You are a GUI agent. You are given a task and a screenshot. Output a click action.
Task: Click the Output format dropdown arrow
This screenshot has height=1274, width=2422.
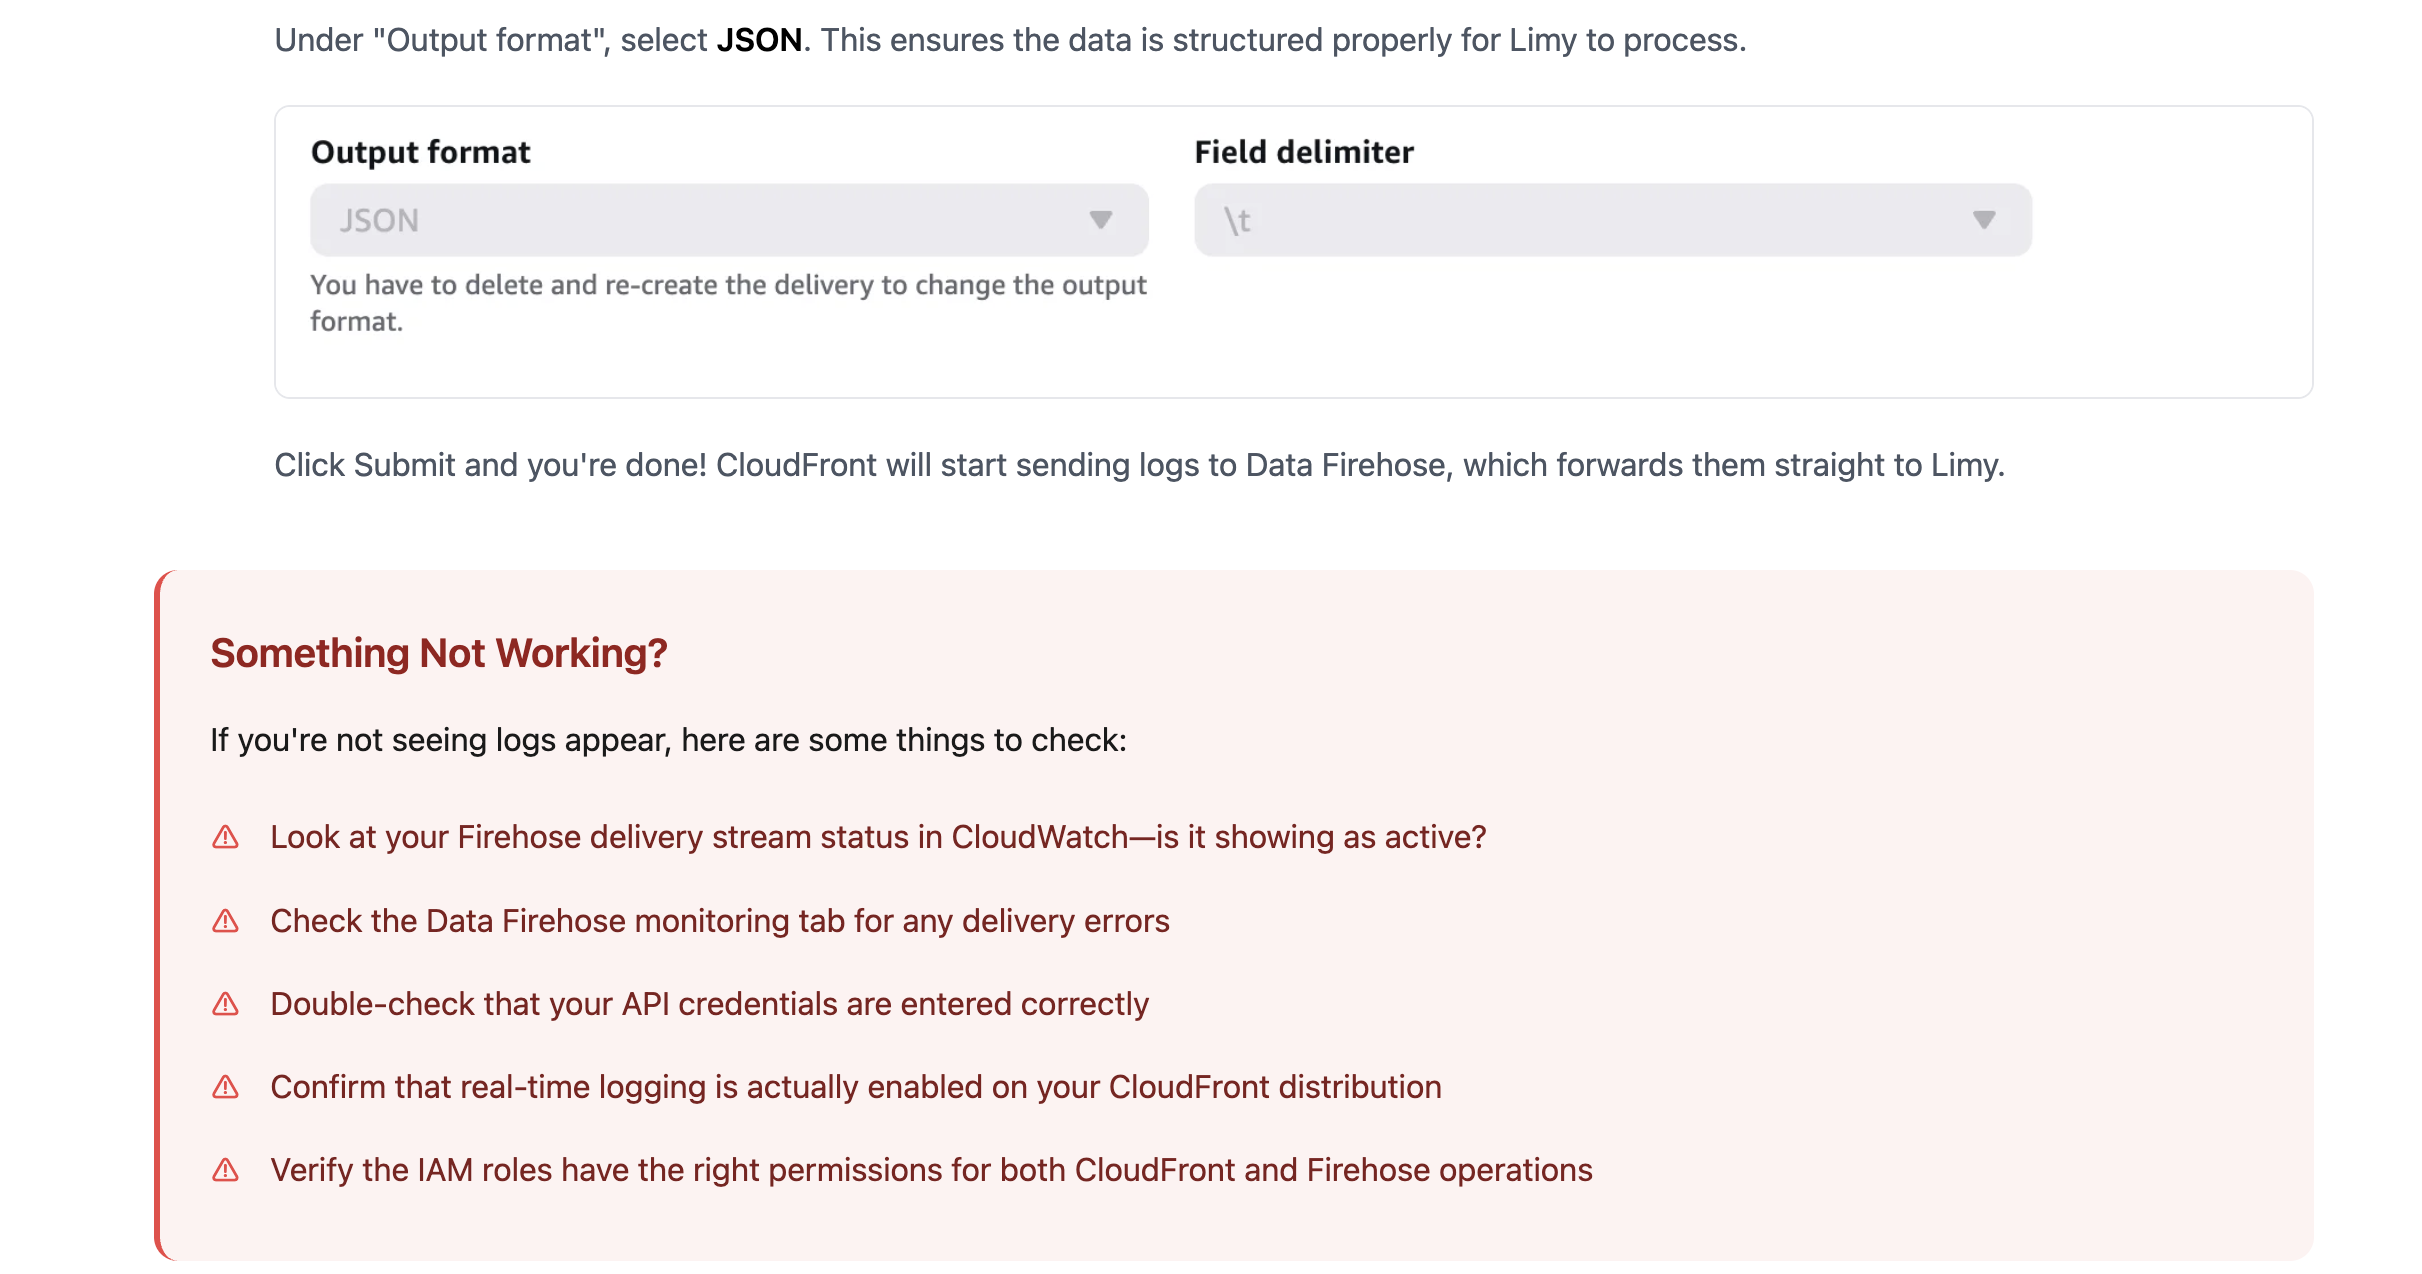click(1100, 220)
